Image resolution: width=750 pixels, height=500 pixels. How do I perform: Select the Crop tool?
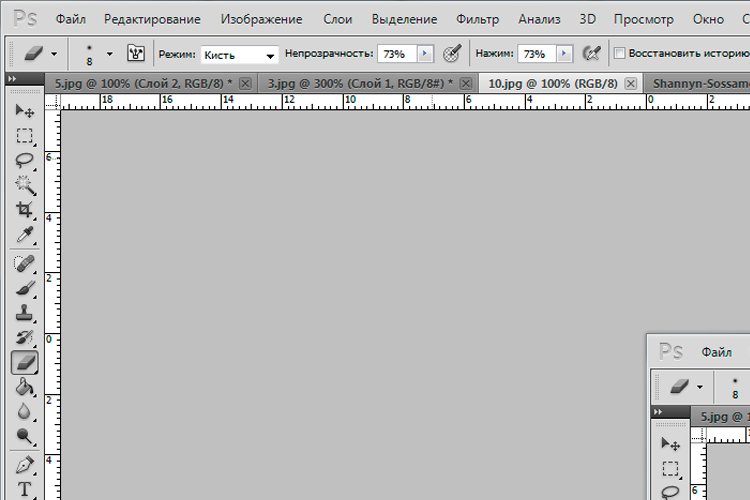(24, 210)
